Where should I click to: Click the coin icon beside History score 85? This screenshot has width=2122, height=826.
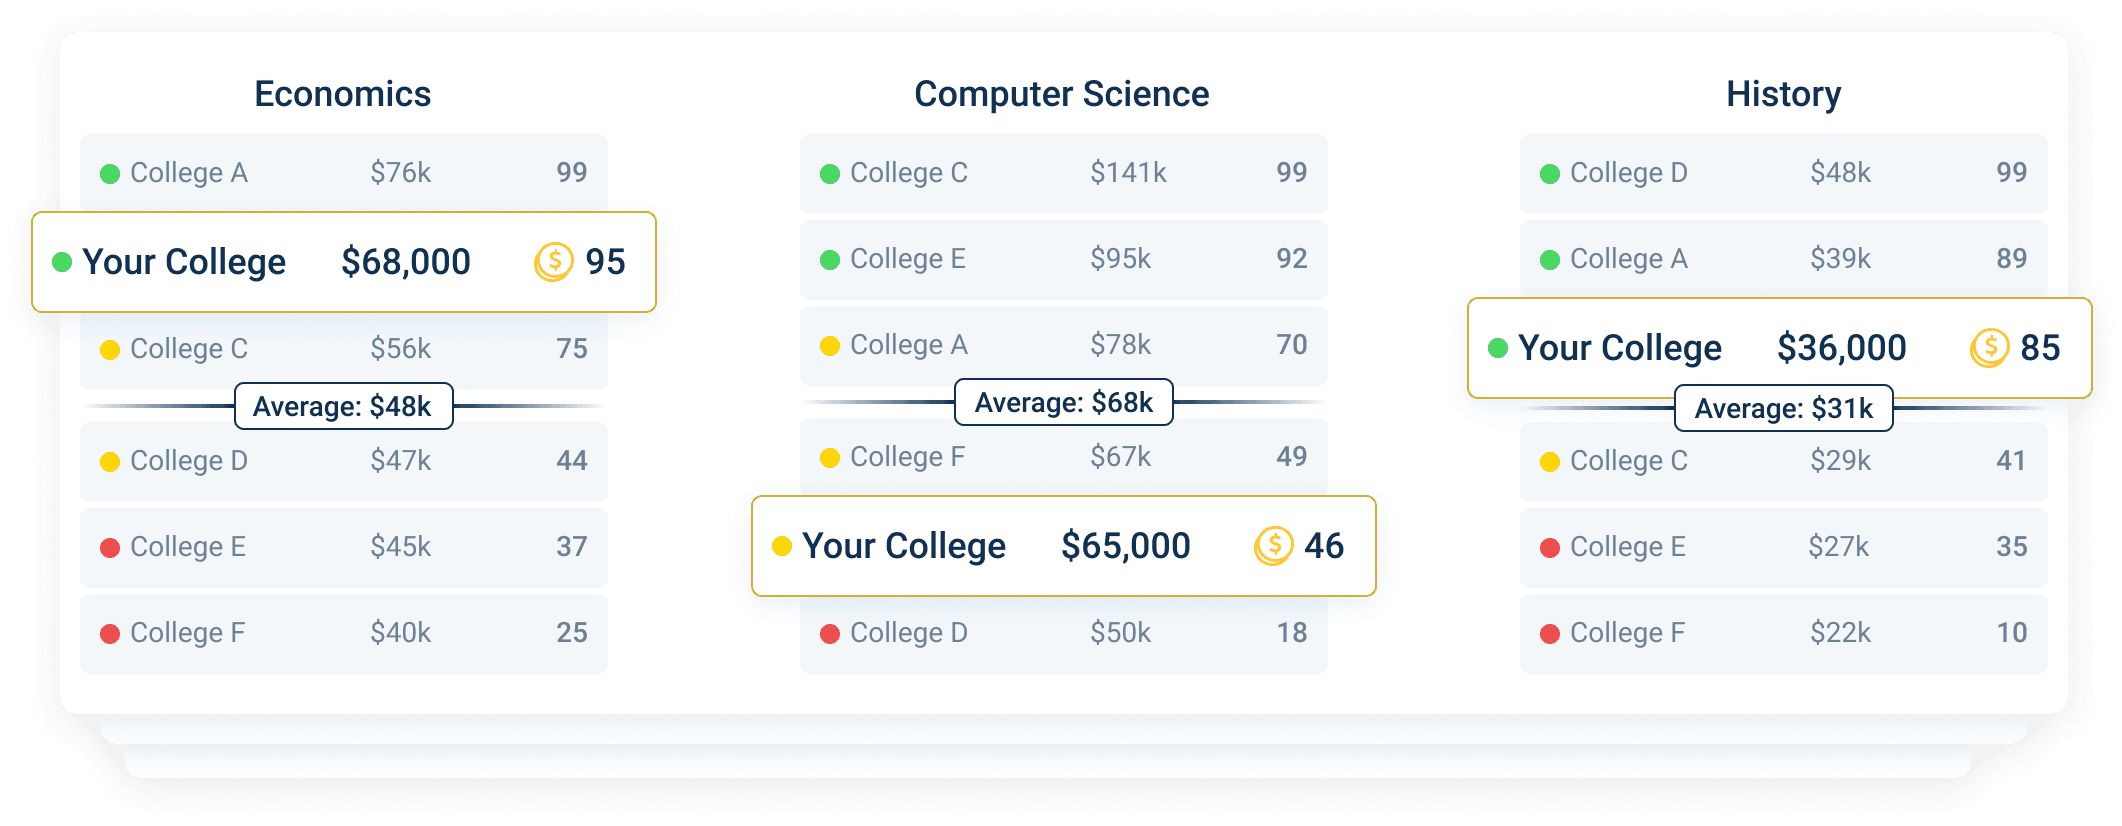coord(1989,348)
